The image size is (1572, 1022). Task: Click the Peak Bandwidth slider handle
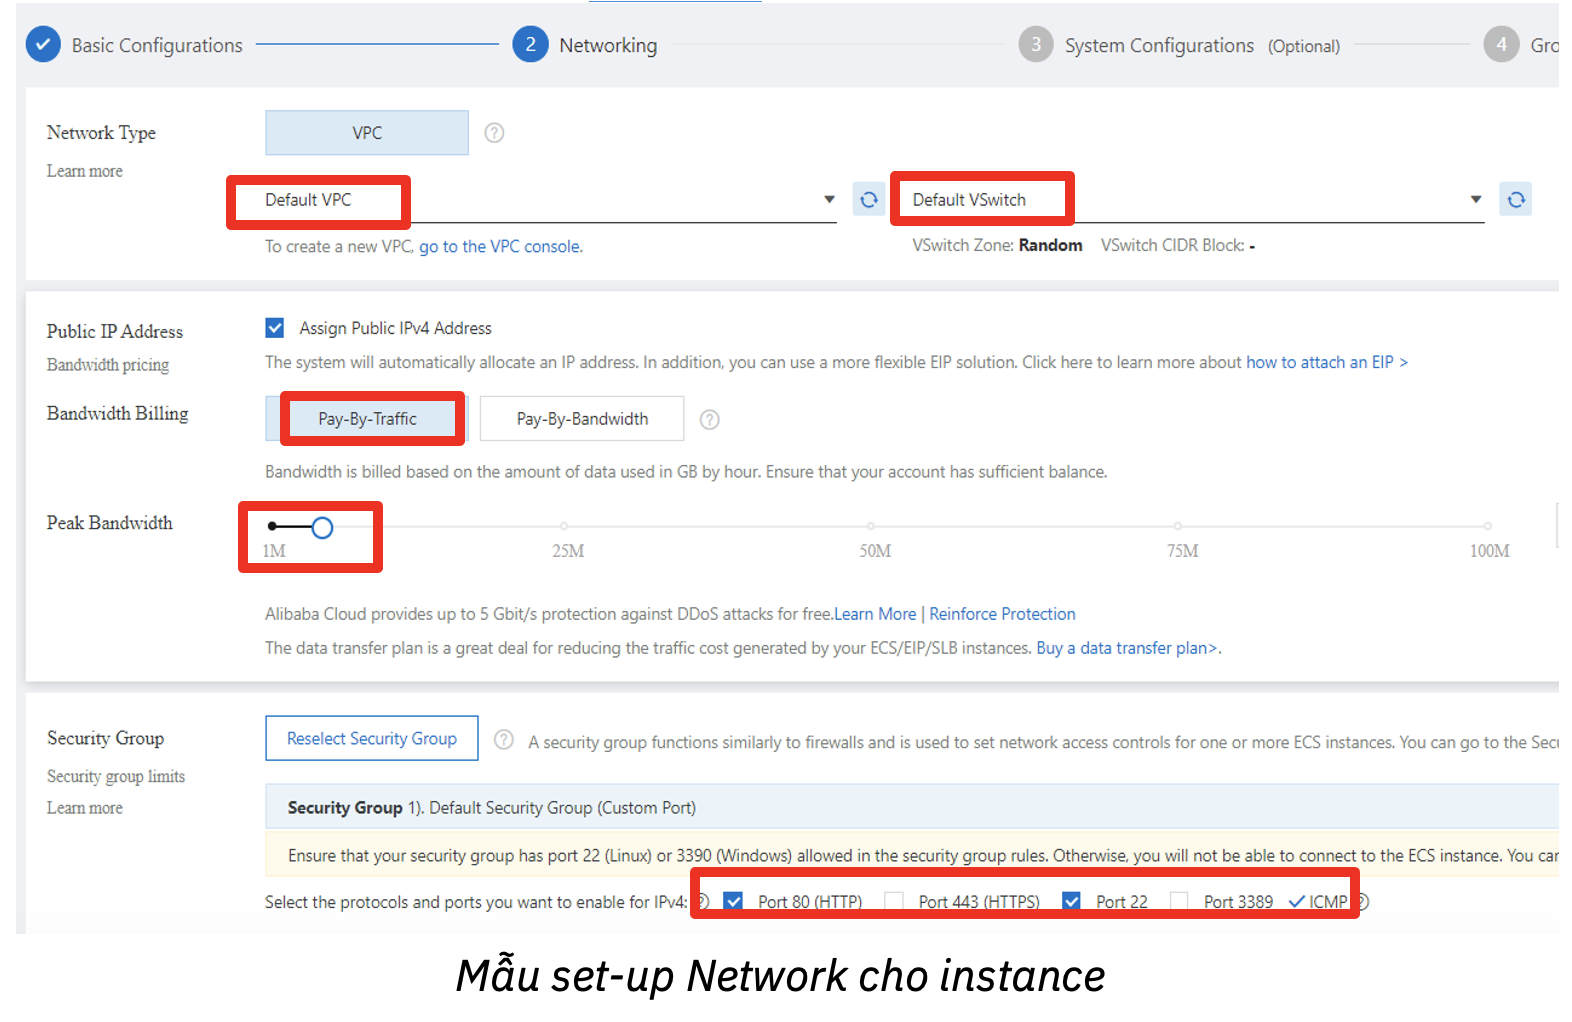(322, 527)
